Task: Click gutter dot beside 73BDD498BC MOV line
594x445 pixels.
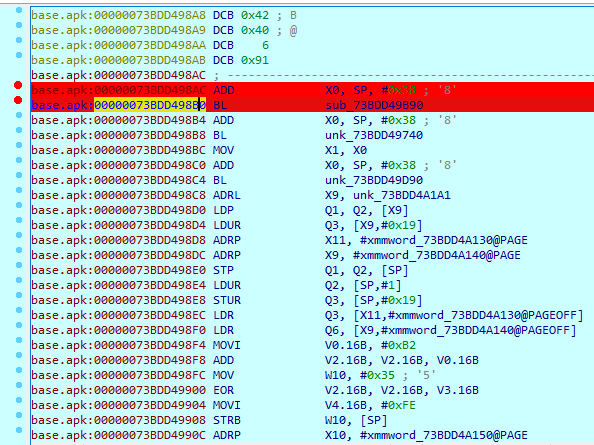Action: 19,145
